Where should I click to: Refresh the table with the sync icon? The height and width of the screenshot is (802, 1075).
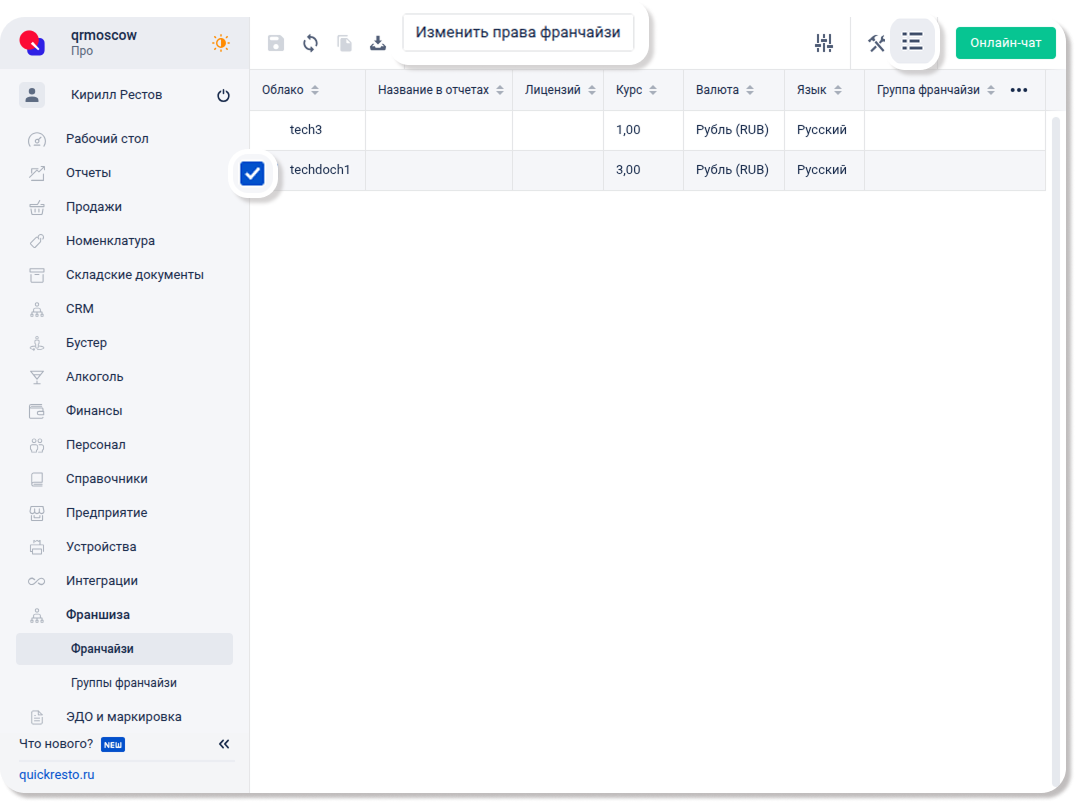point(311,43)
